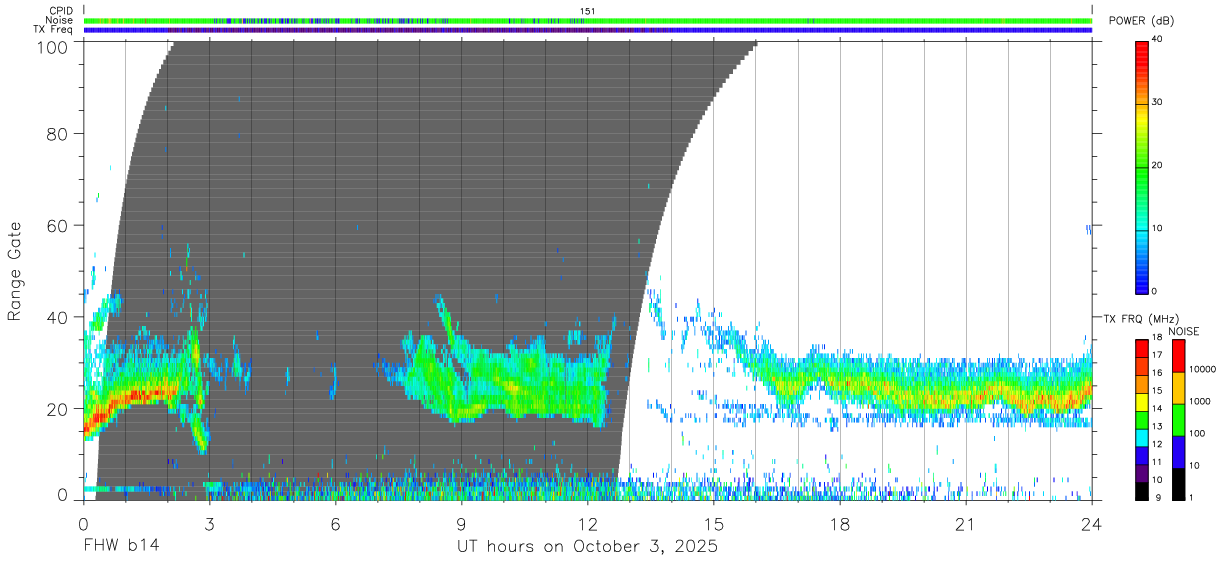Click the POWER (dB) colorbar title
The height and width of the screenshot is (567, 1228).
point(1141,21)
